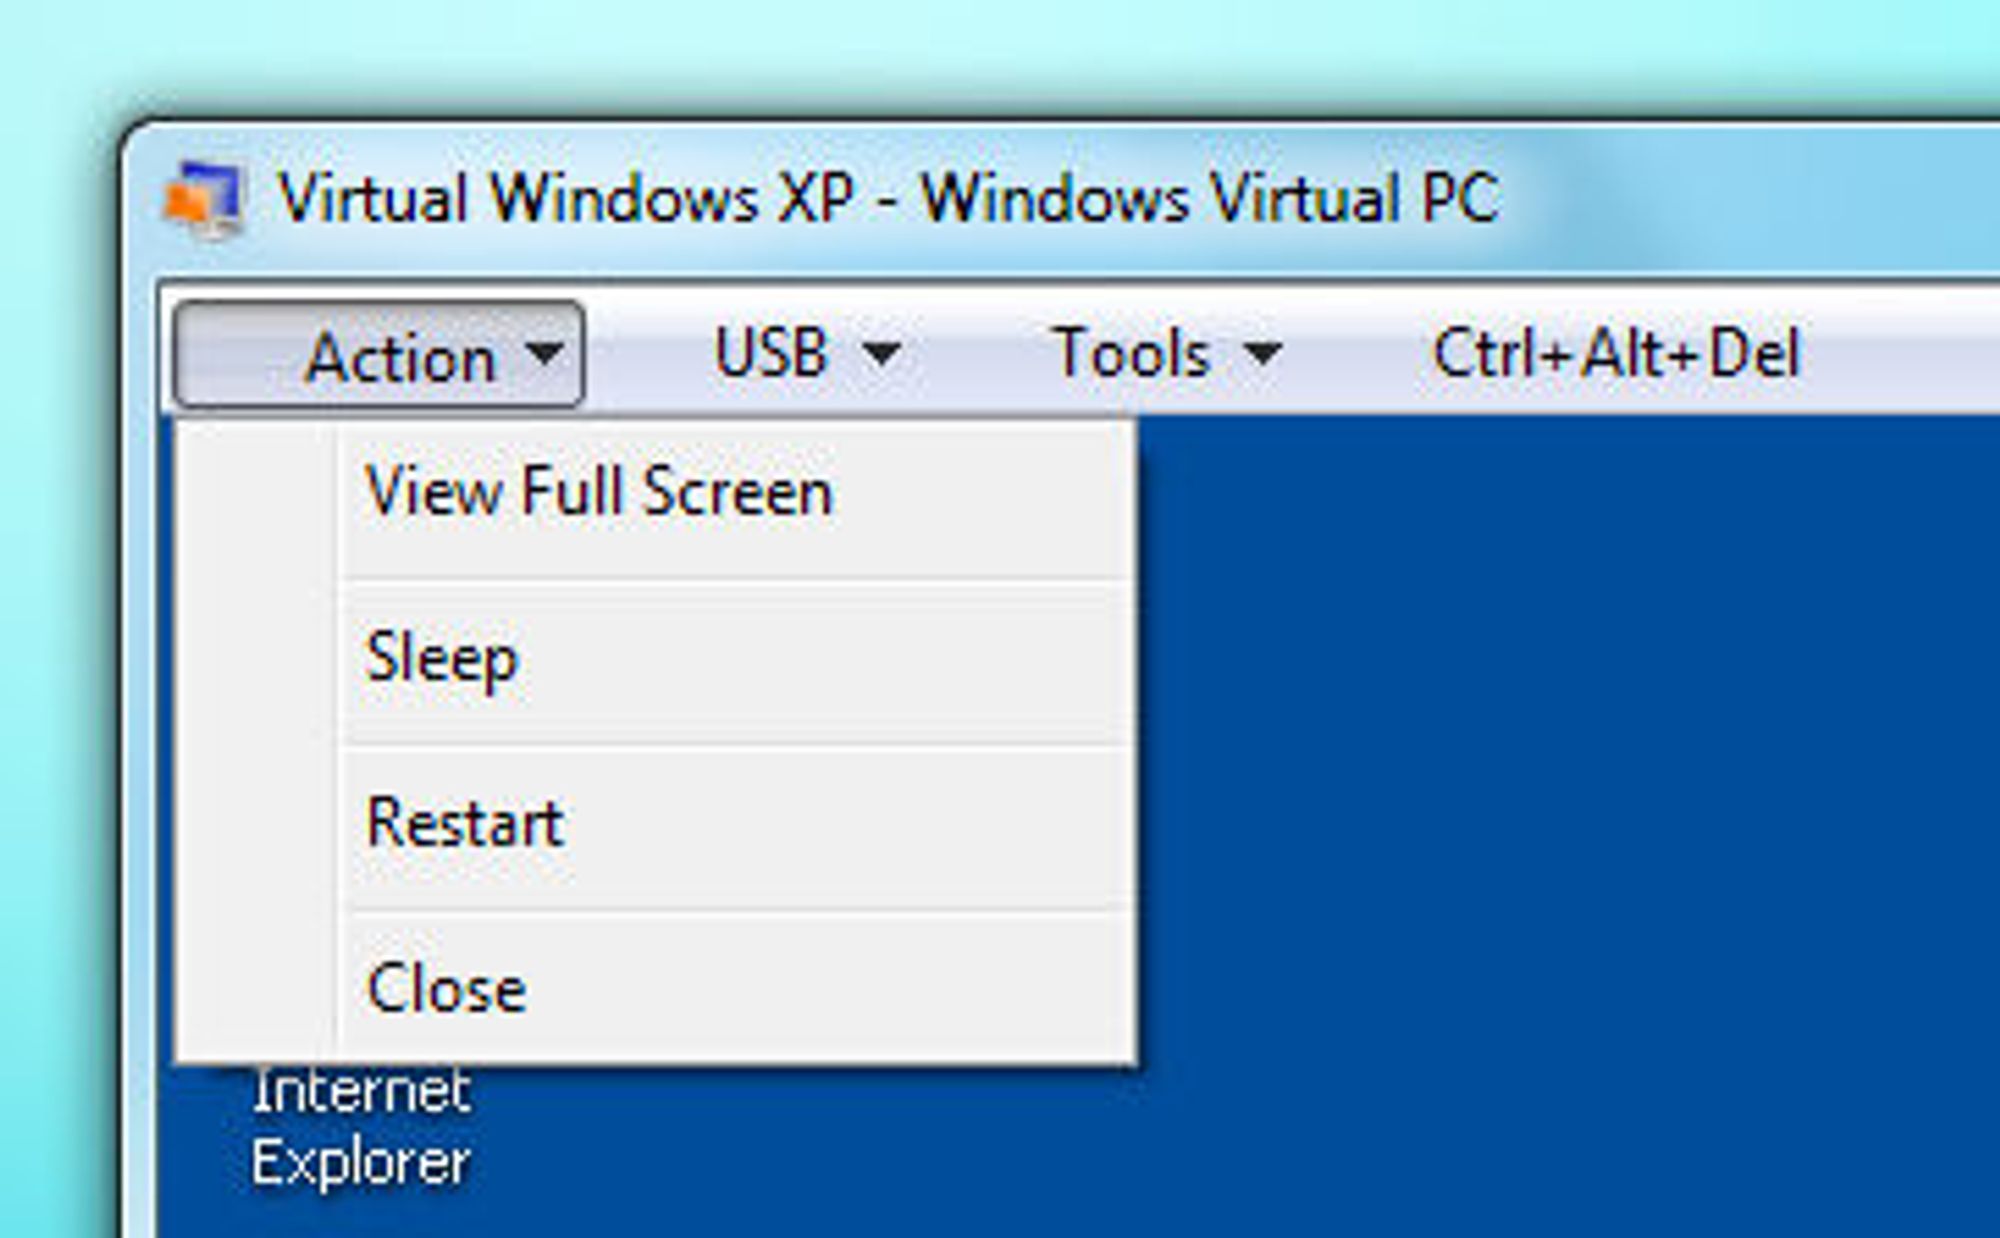Open the Tools menu label
Image resolution: width=2000 pixels, height=1238 pixels.
click(1132, 353)
